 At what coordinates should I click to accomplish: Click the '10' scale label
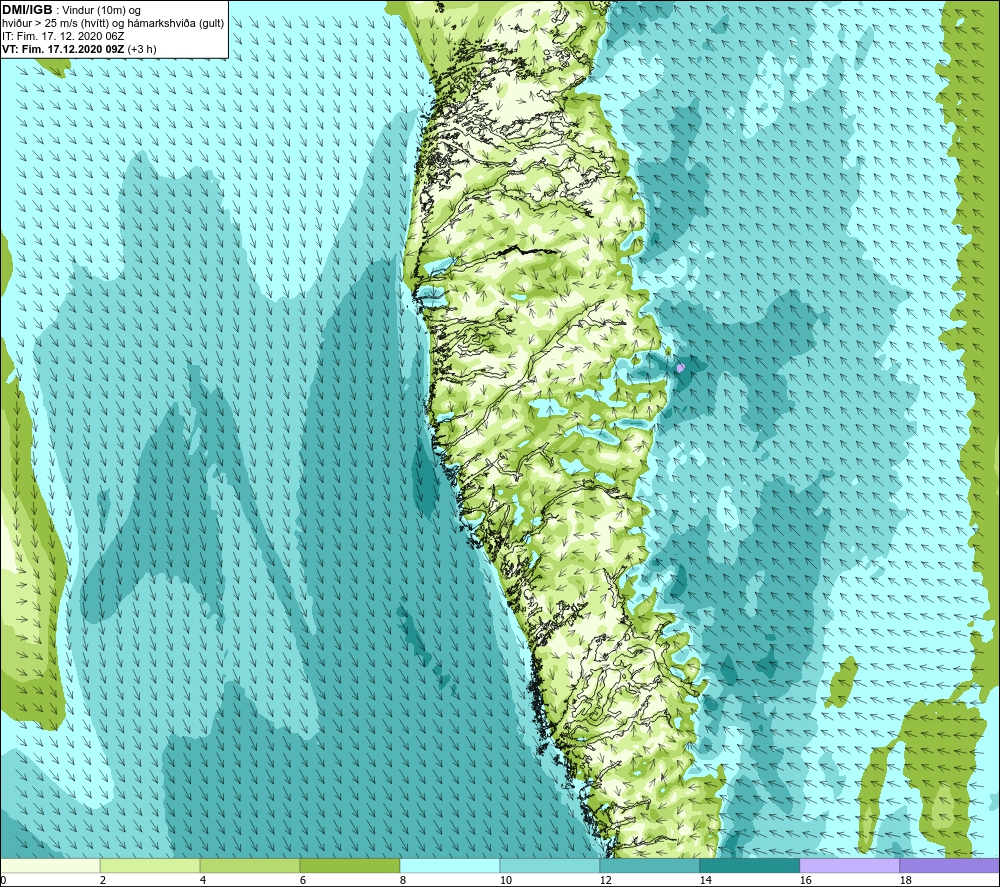[505, 880]
